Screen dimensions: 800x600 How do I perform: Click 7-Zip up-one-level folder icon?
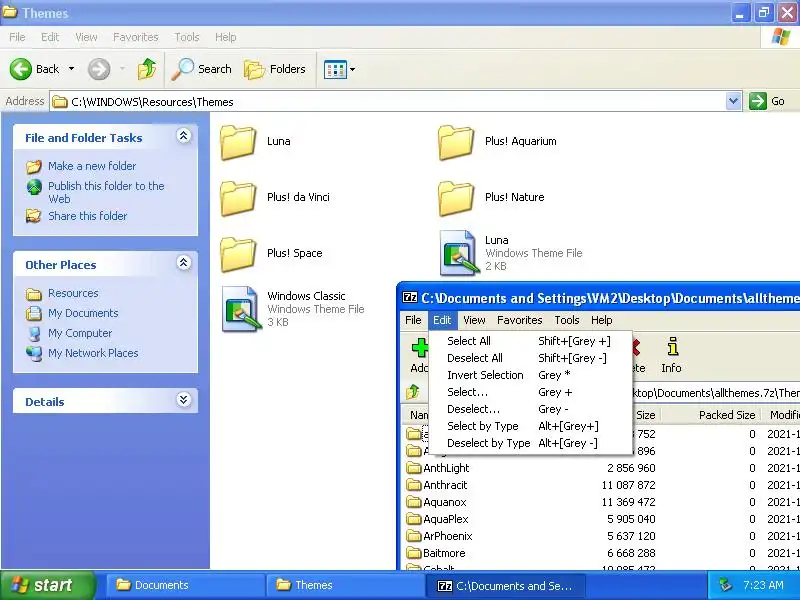click(413, 392)
